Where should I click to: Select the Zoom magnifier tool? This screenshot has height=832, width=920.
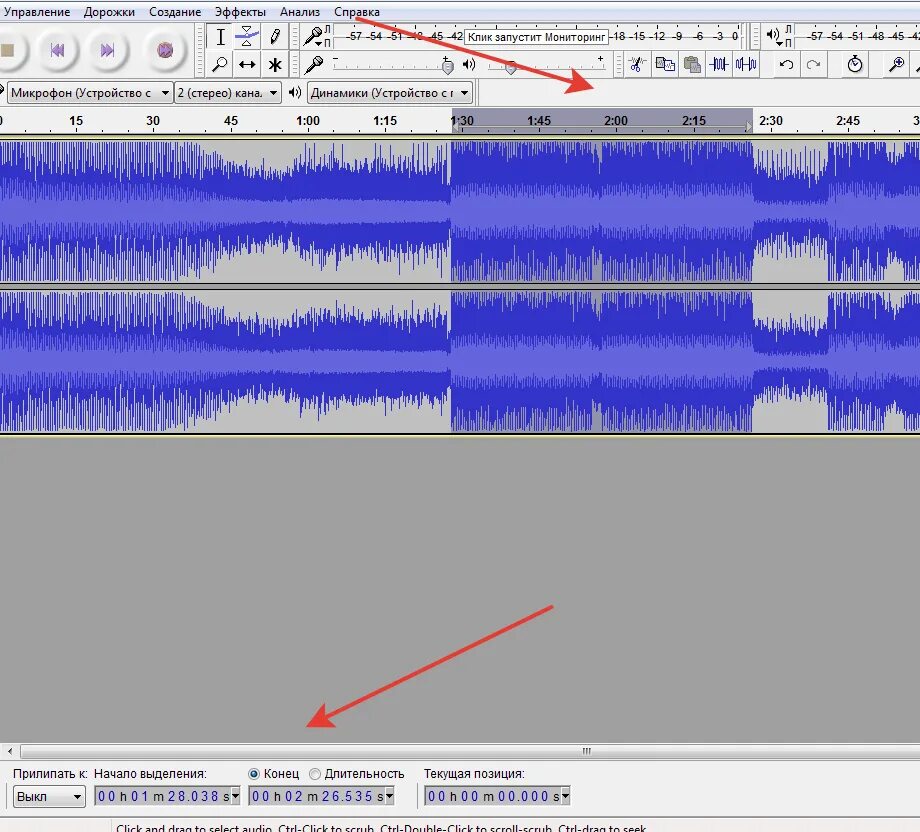pyautogui.click(x=220, y=64)
